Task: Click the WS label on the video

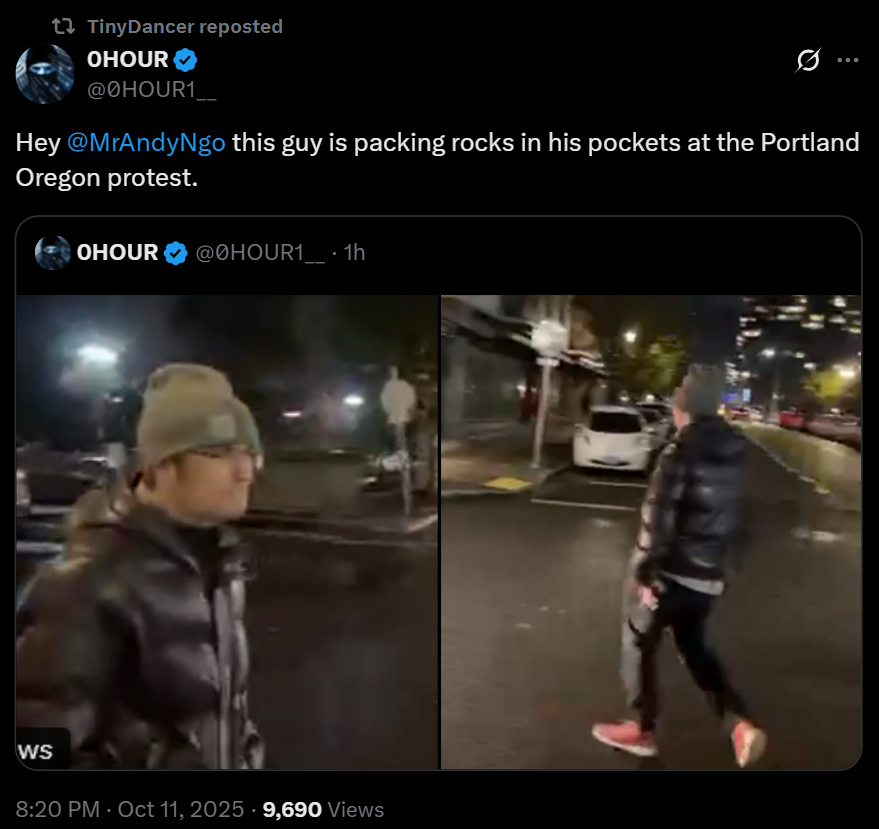Action: (38, 751)
